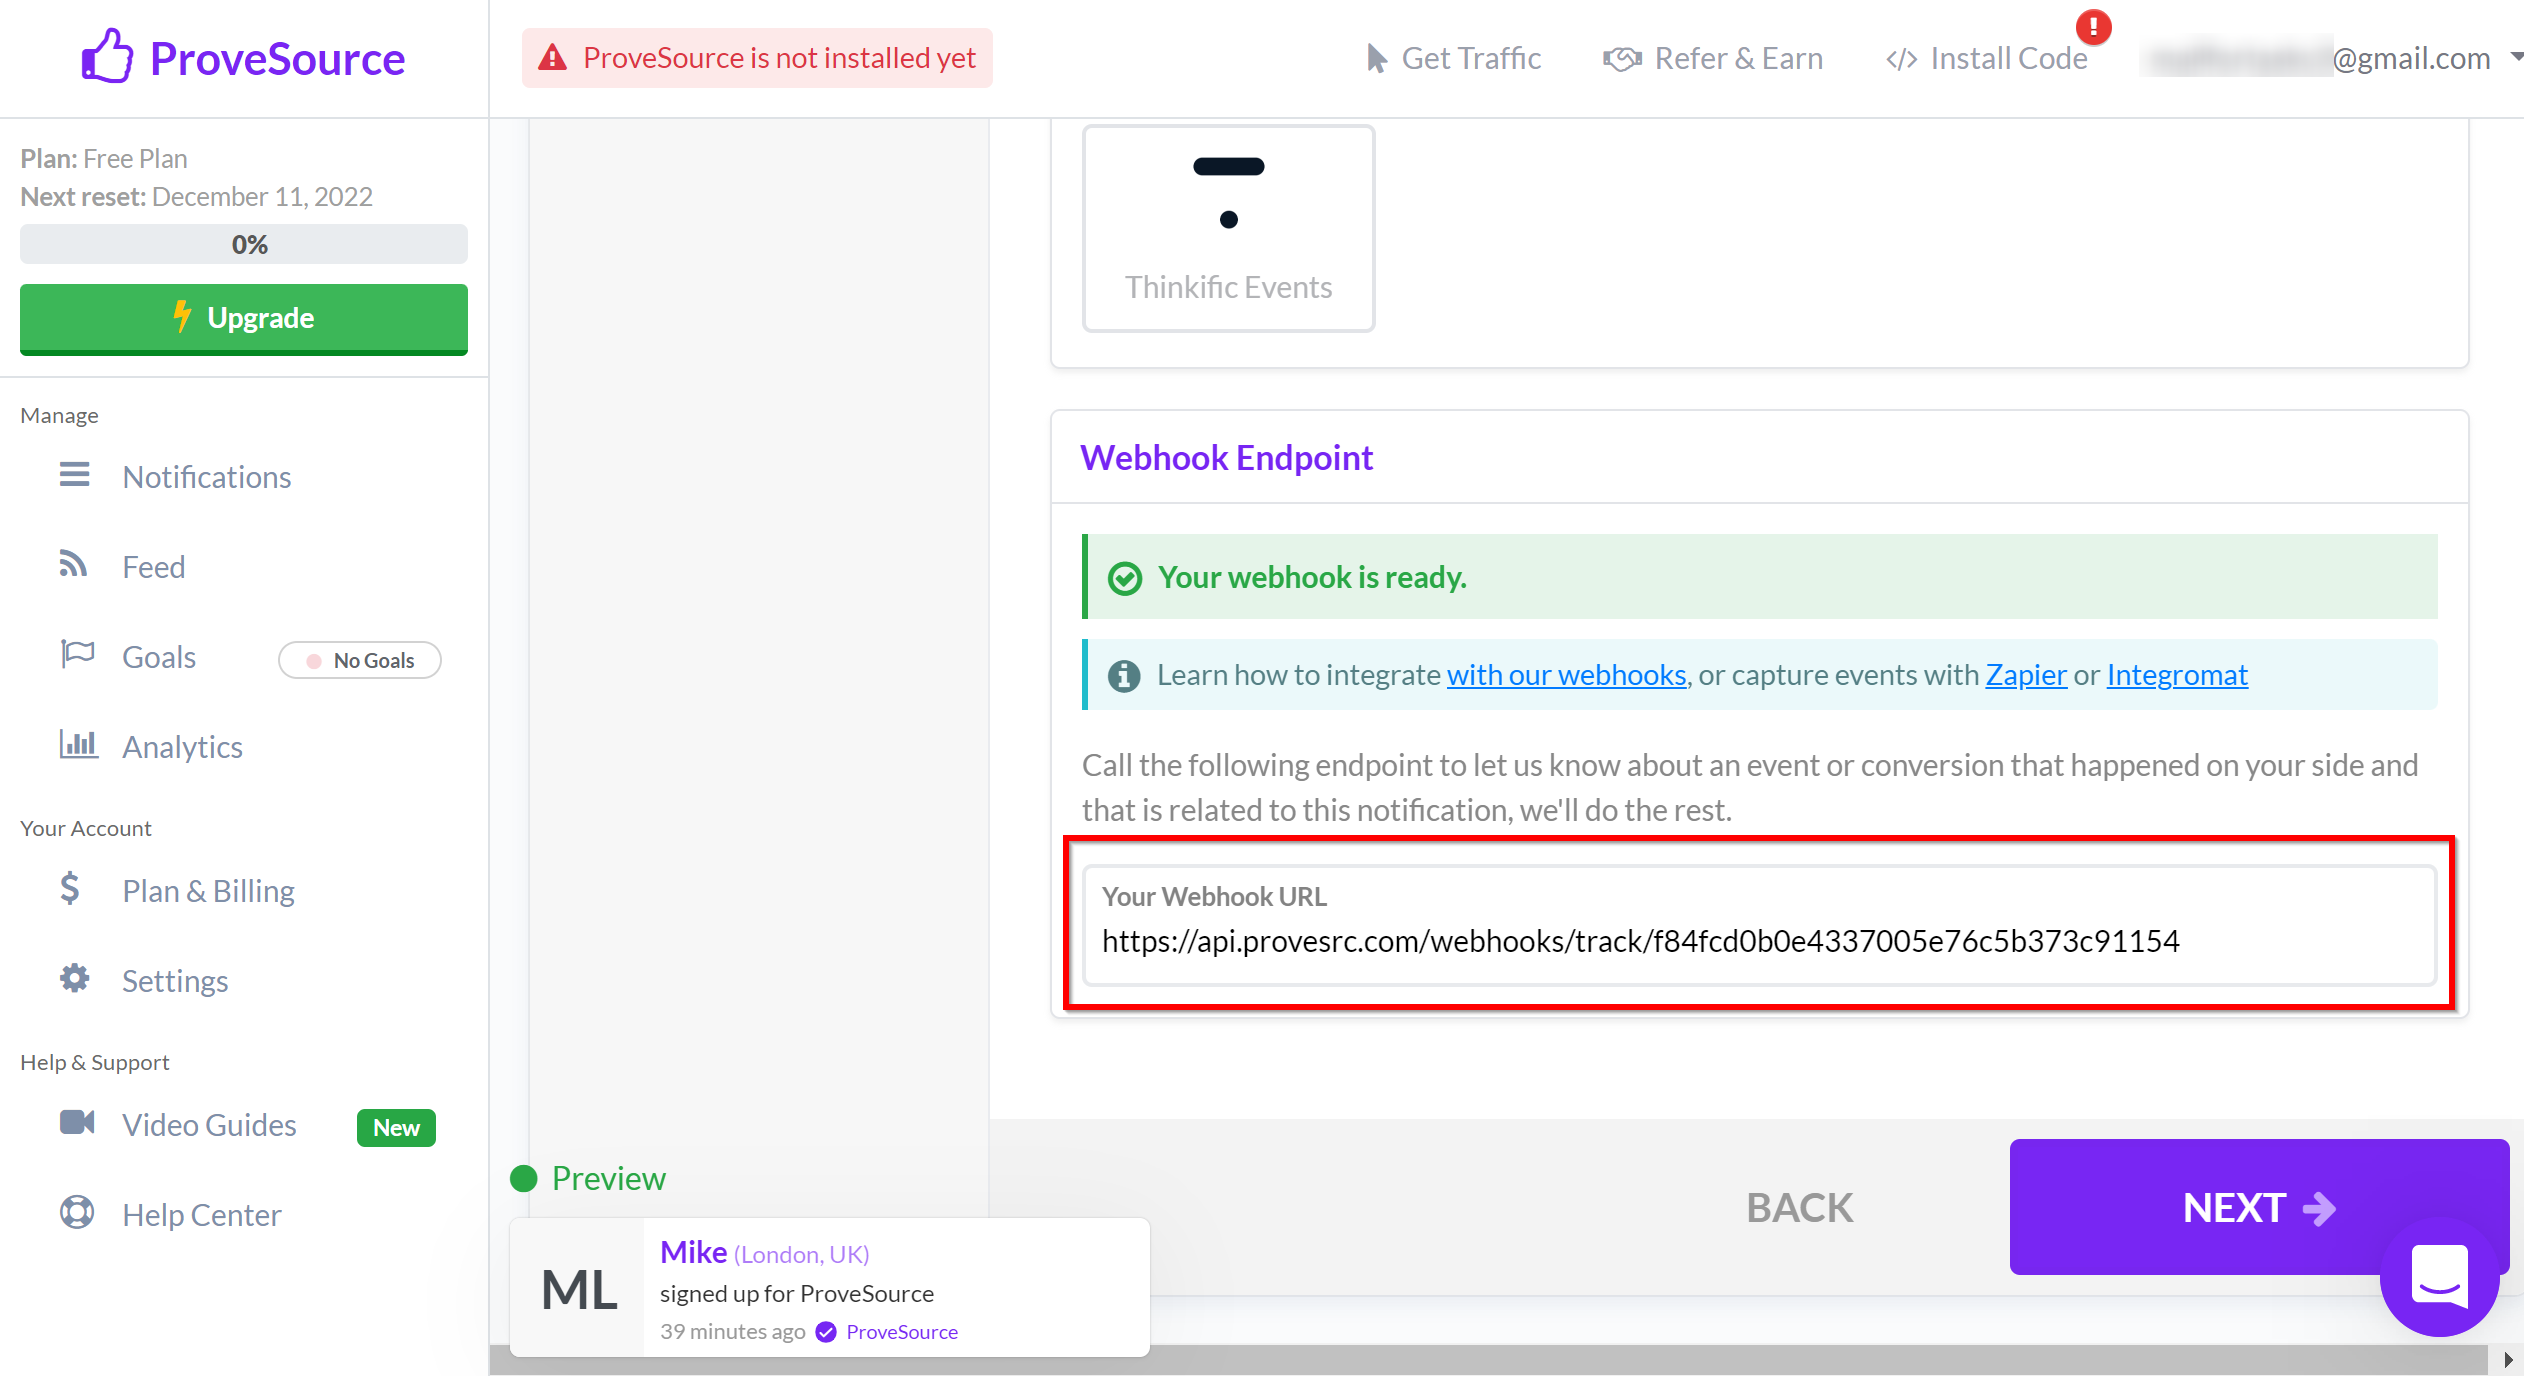Click the Goals sidebar icon
This screenshot has width=2524, height=1376.
click(78, 657)
